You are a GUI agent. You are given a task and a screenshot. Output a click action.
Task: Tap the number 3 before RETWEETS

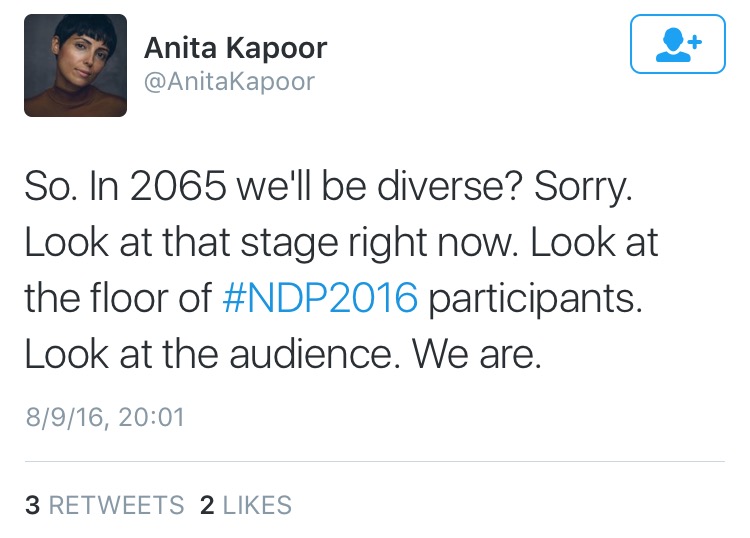32,505
